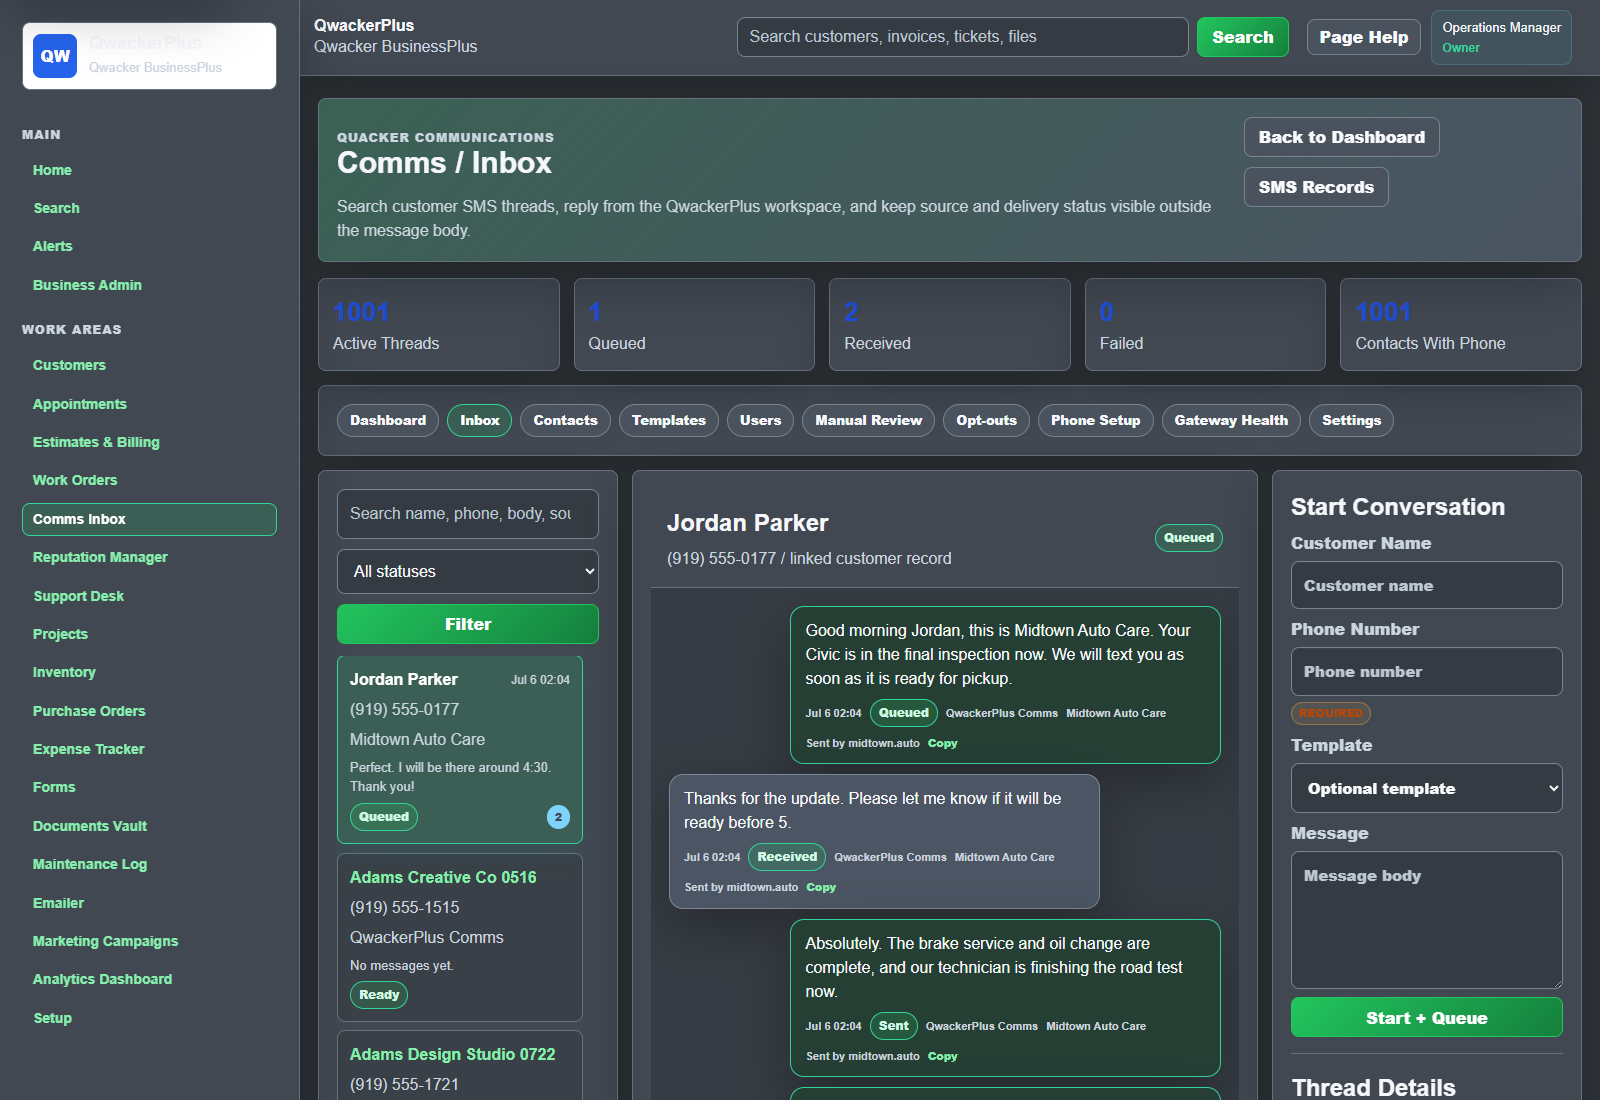Open the Settings tab
The image size is (1600, 1100).
[1351, 420]
